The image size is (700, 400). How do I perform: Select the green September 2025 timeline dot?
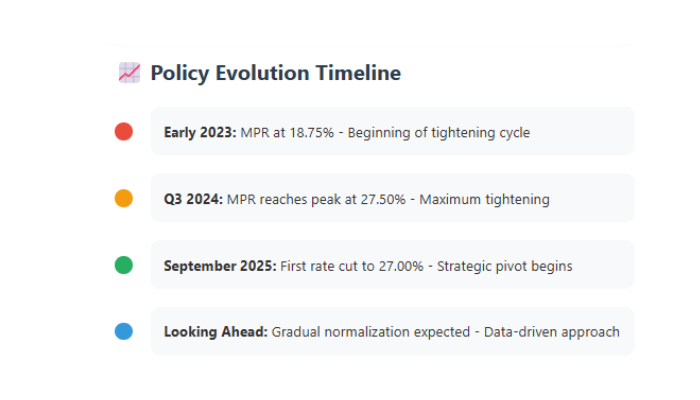point(124,265)
